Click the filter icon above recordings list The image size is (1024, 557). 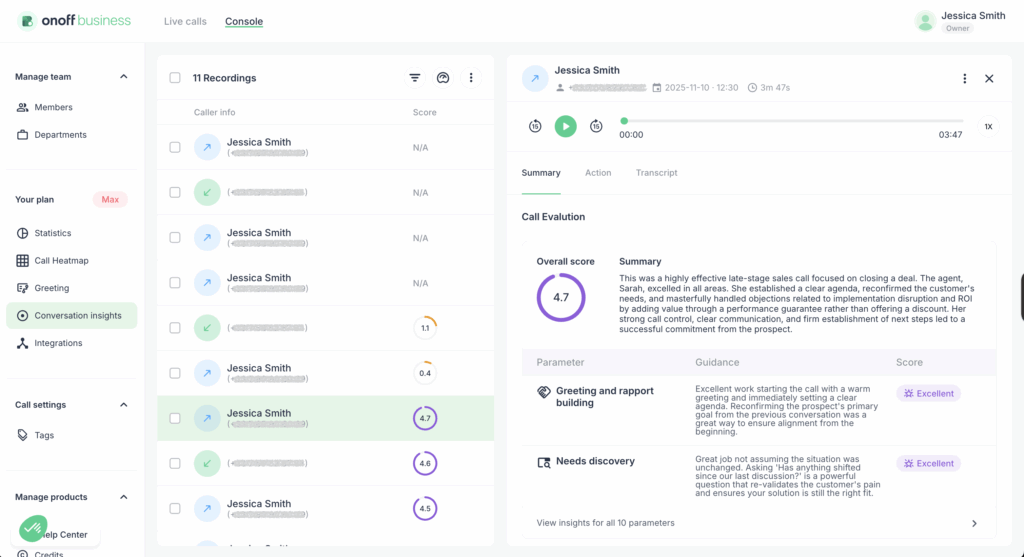tap(415, 78)
